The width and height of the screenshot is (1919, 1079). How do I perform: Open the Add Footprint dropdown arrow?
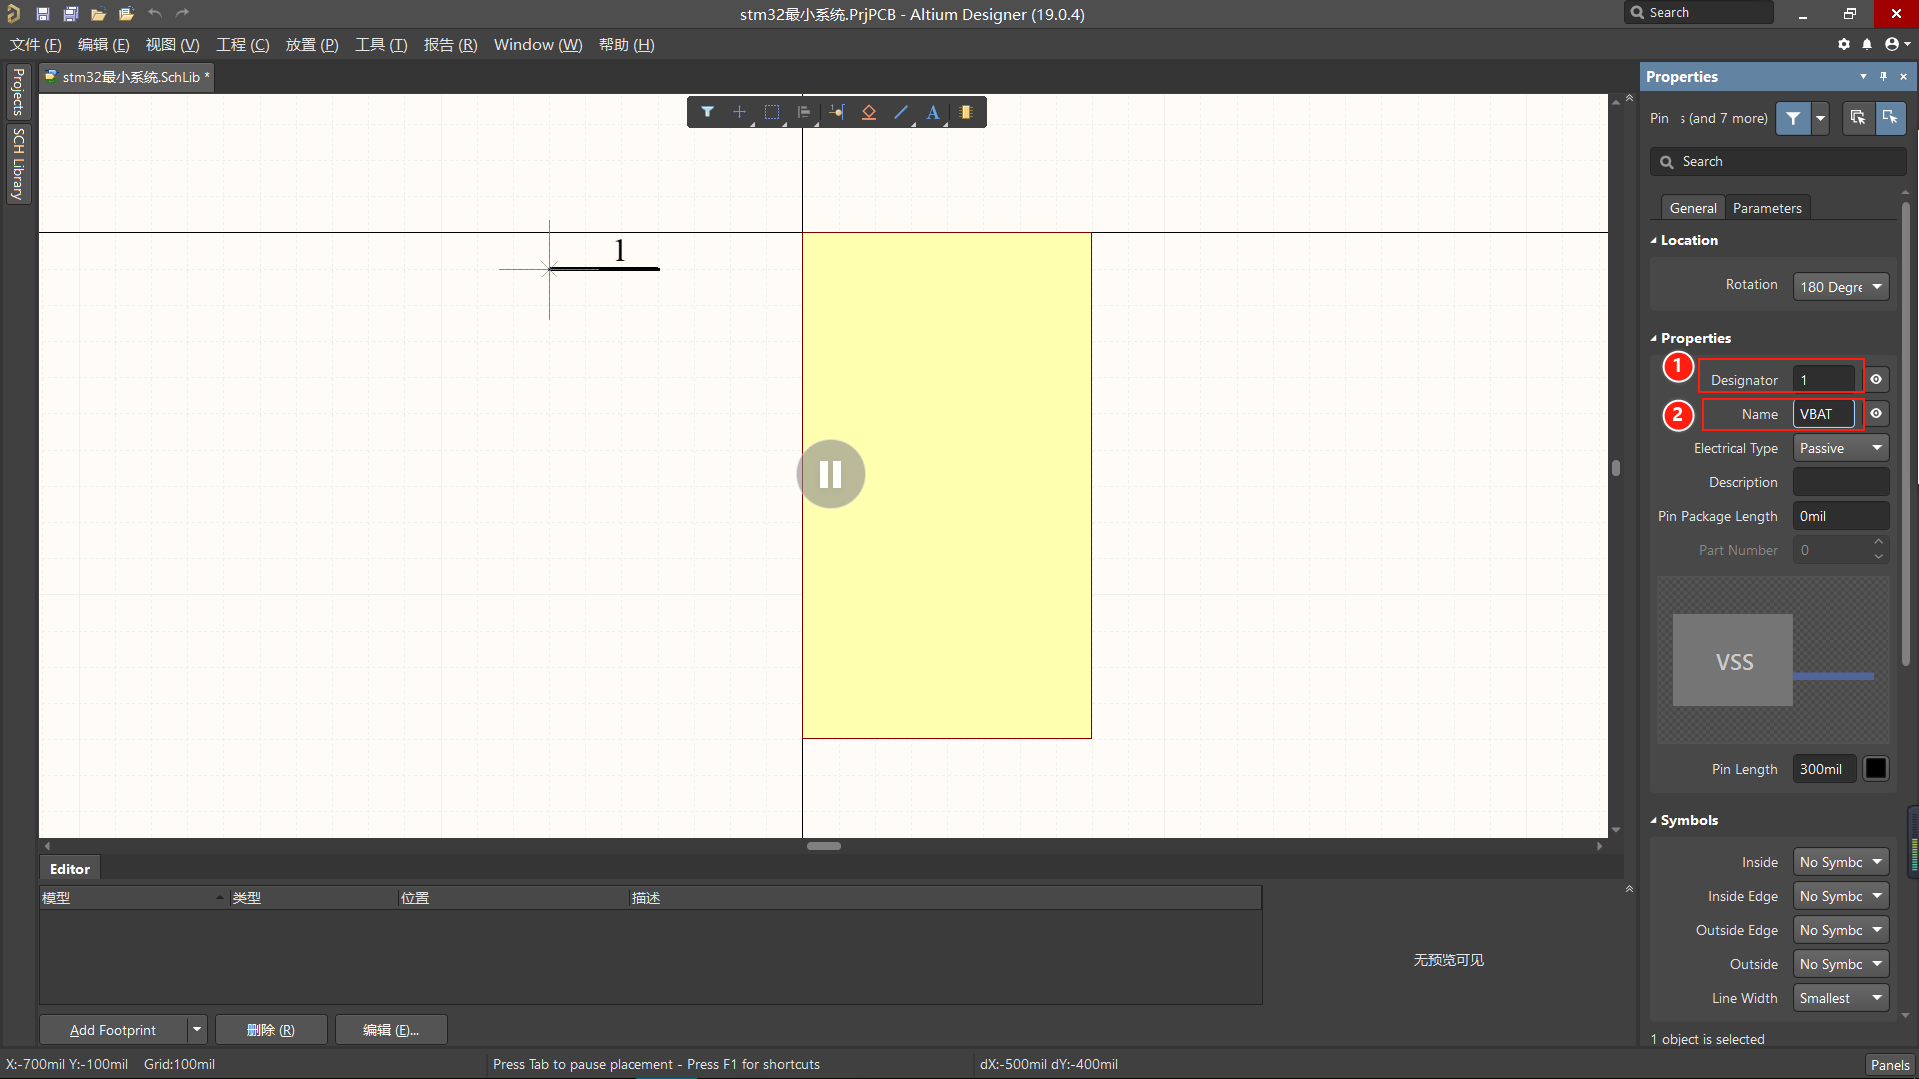coord(197,1029)
